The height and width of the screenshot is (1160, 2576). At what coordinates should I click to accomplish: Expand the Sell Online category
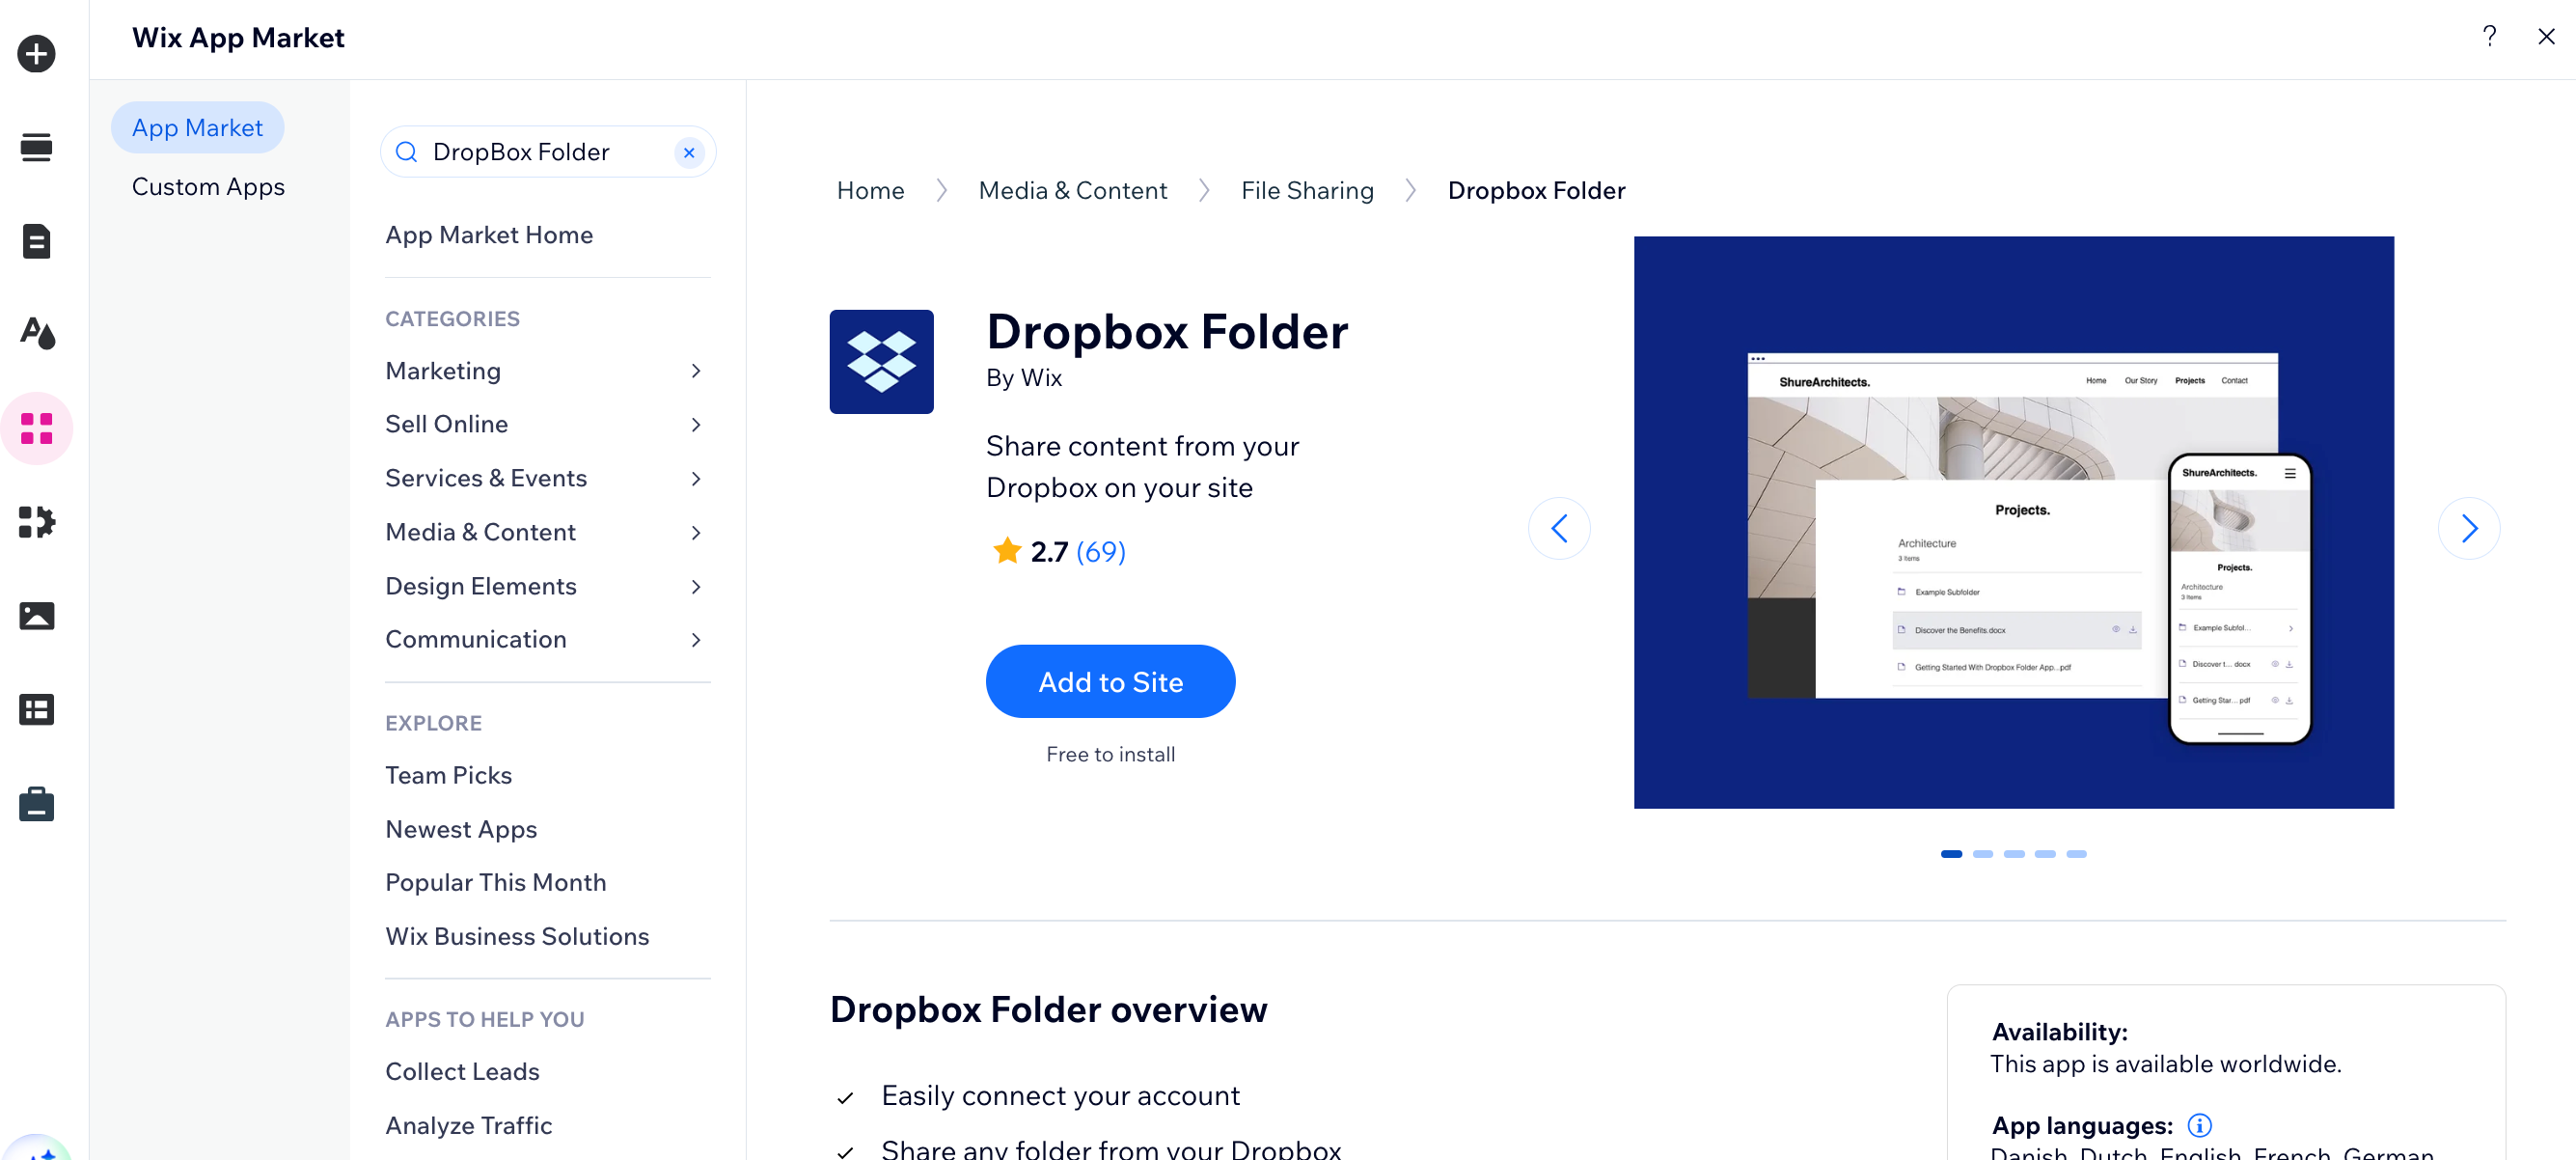point(699,424)
